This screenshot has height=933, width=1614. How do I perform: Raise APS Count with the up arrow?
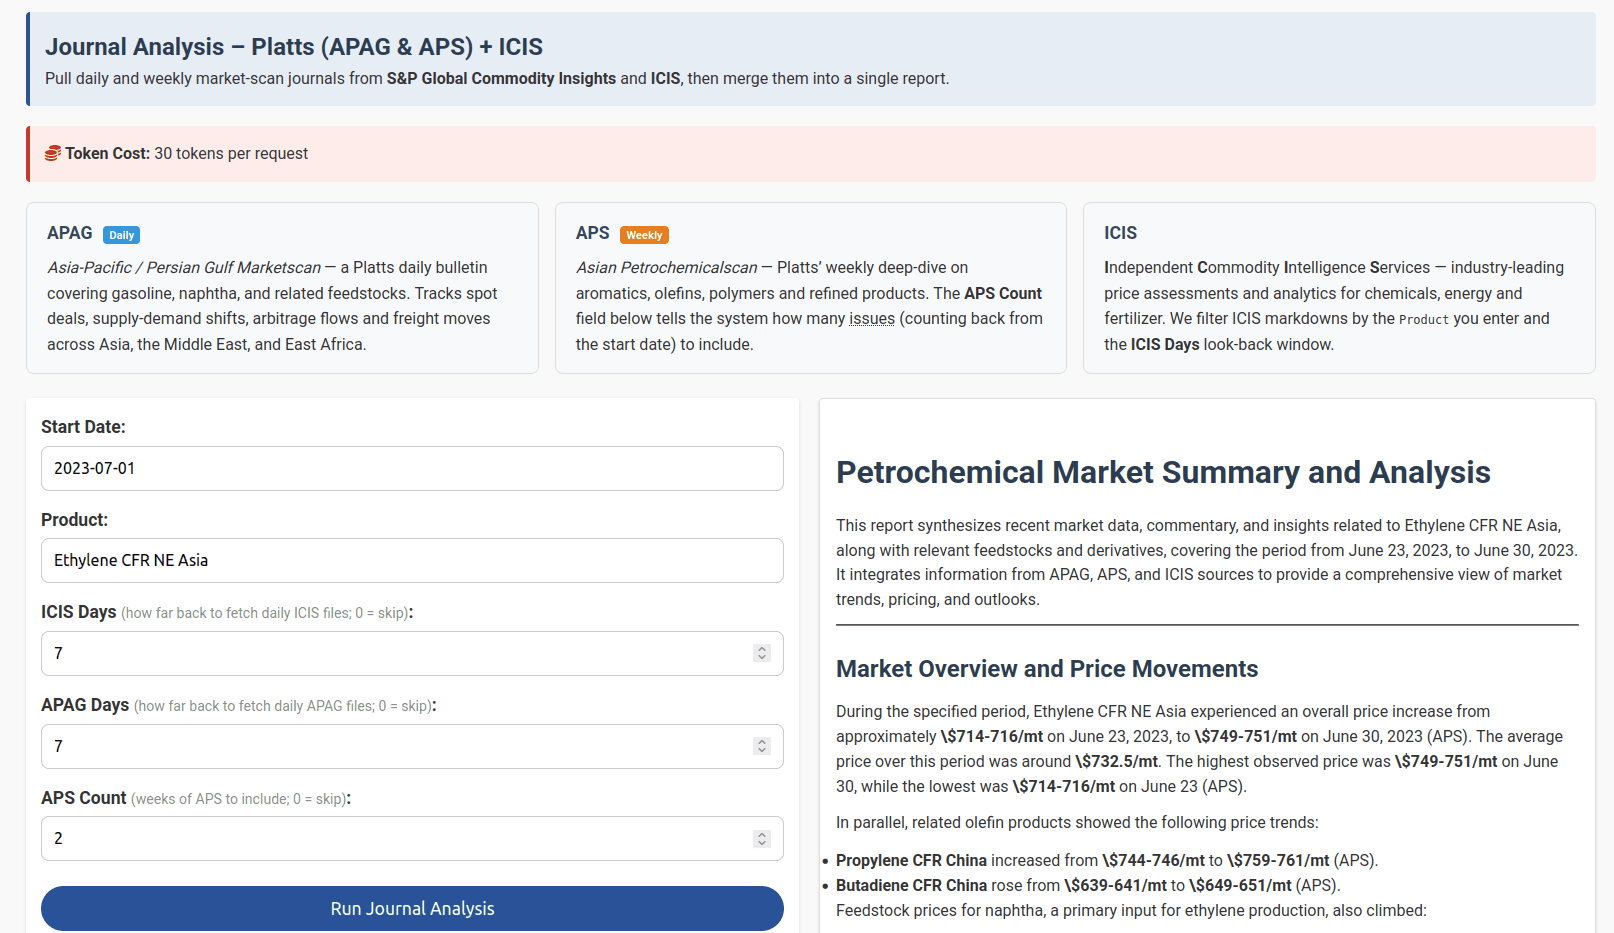coord(762,833)
